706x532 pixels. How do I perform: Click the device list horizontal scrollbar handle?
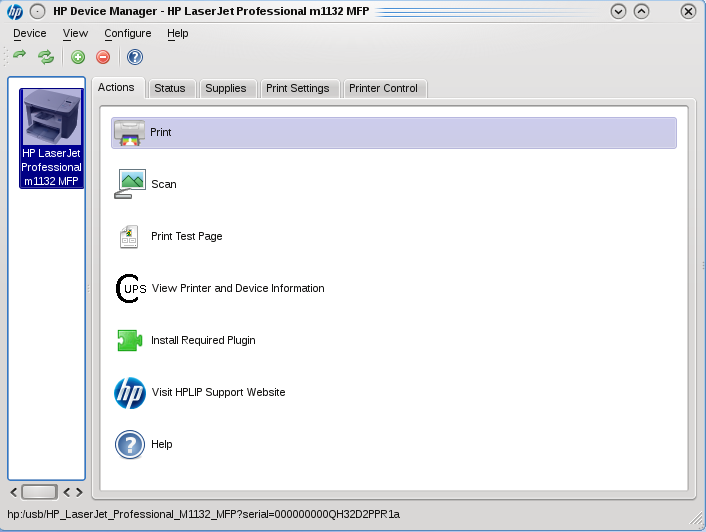tap(40, 492)
